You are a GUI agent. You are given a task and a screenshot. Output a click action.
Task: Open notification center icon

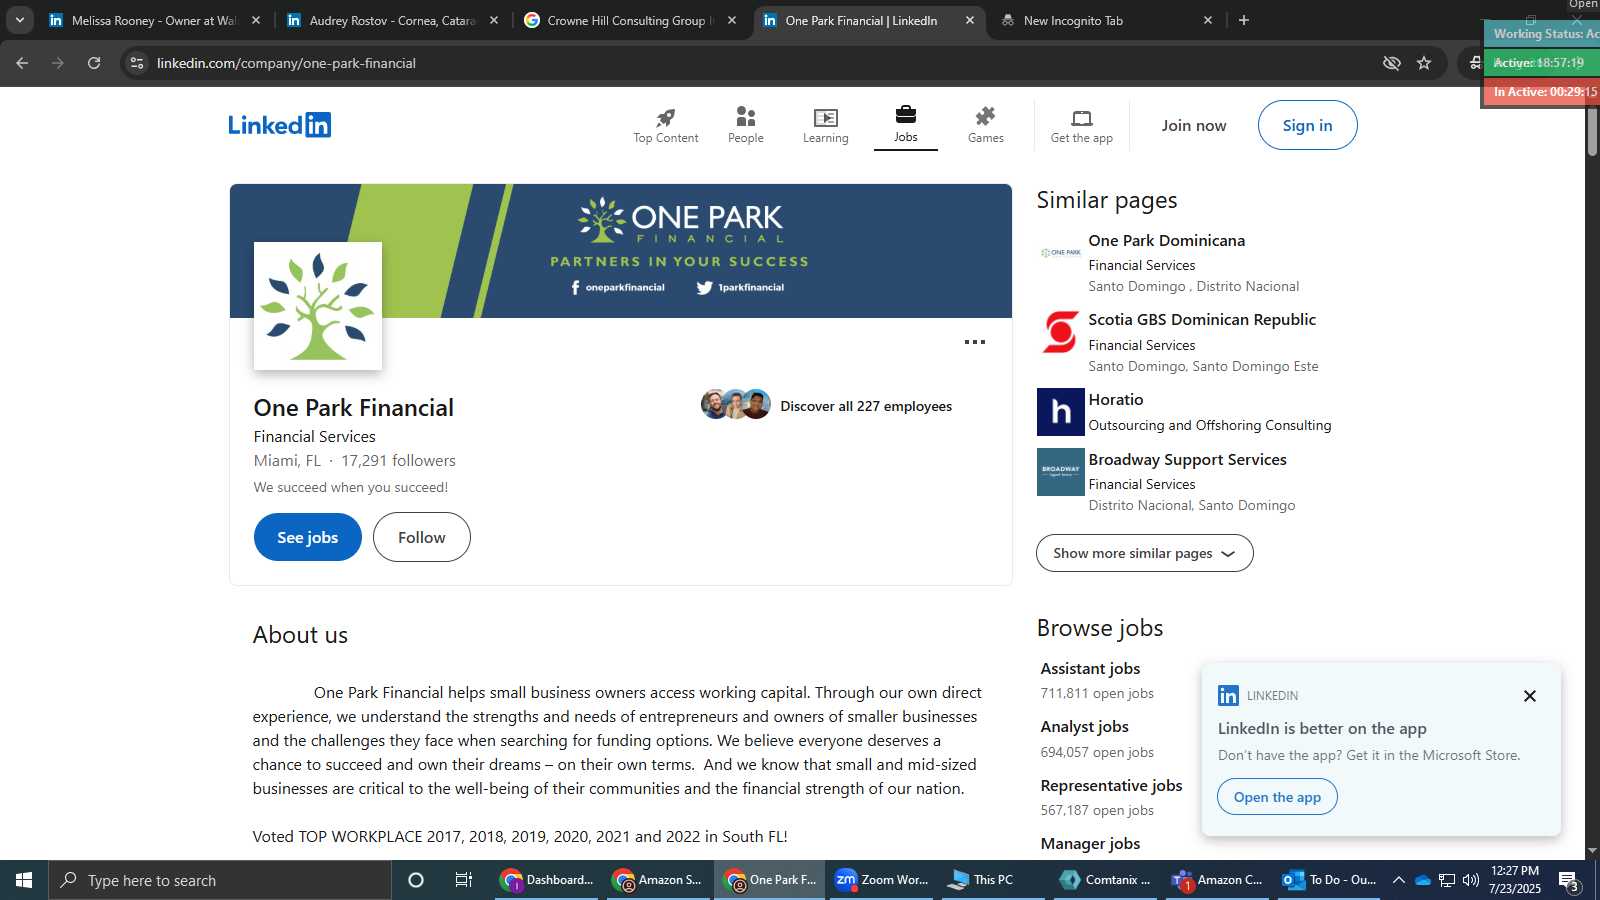[1569, 881]
